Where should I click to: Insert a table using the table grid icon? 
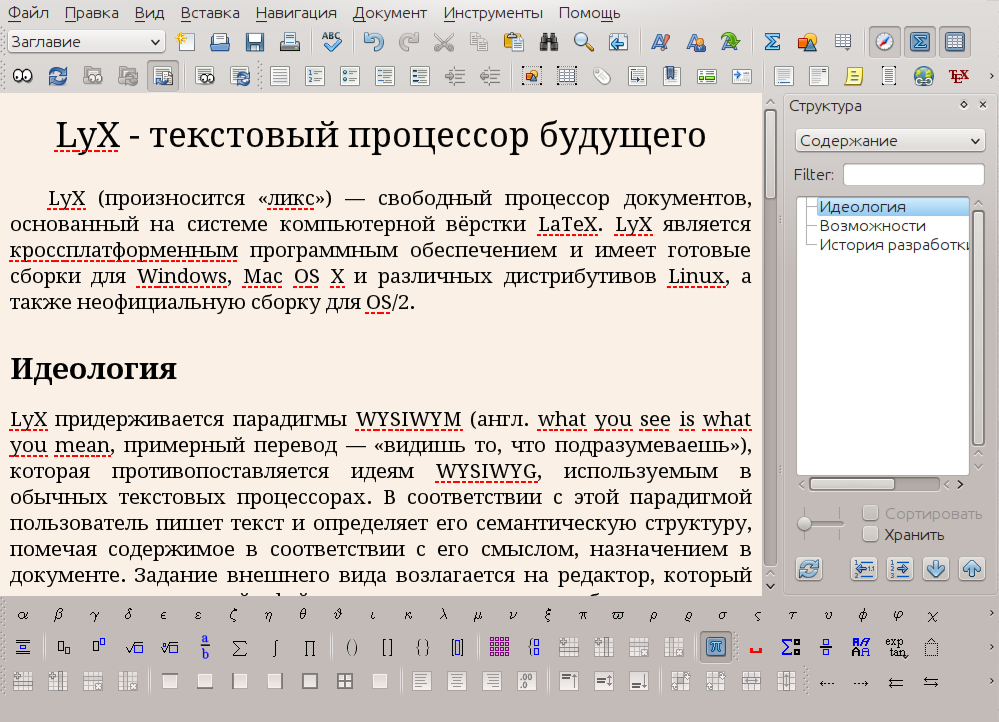point(843,43)
